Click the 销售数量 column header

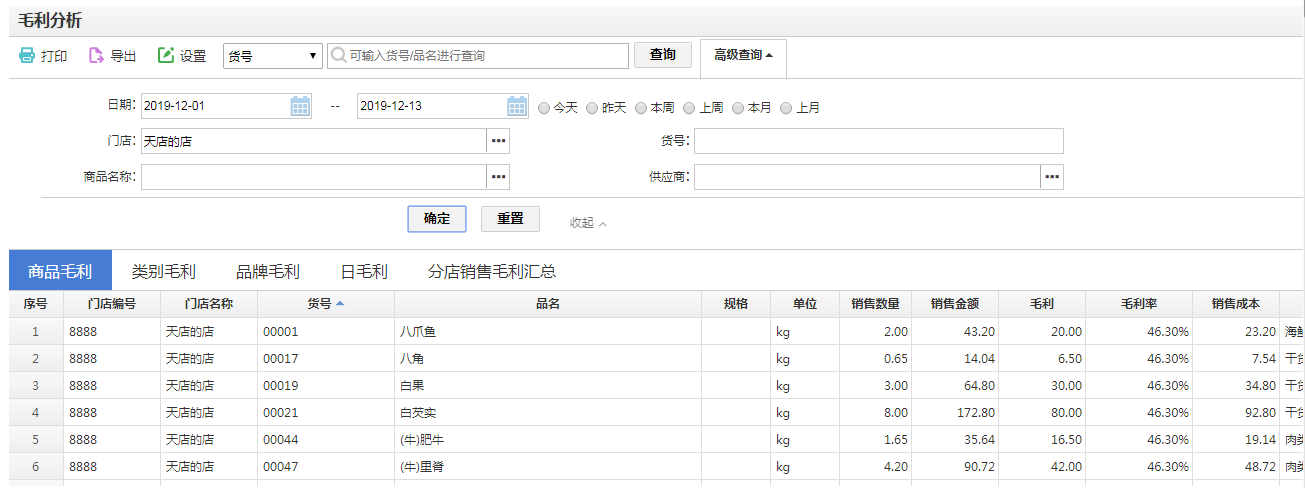click(x=875, y=304)
